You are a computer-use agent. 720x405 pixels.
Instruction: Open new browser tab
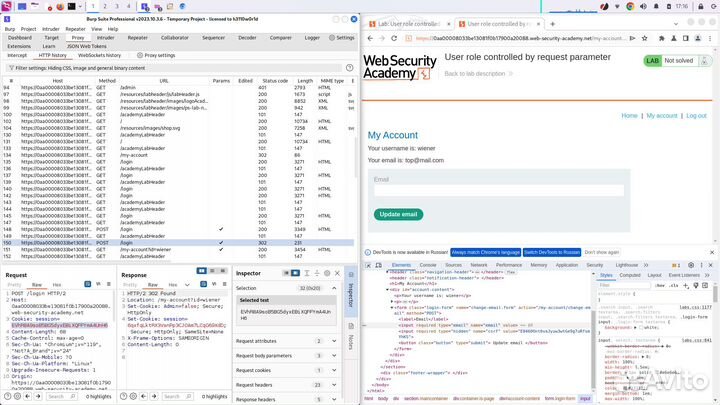[552, 24]
